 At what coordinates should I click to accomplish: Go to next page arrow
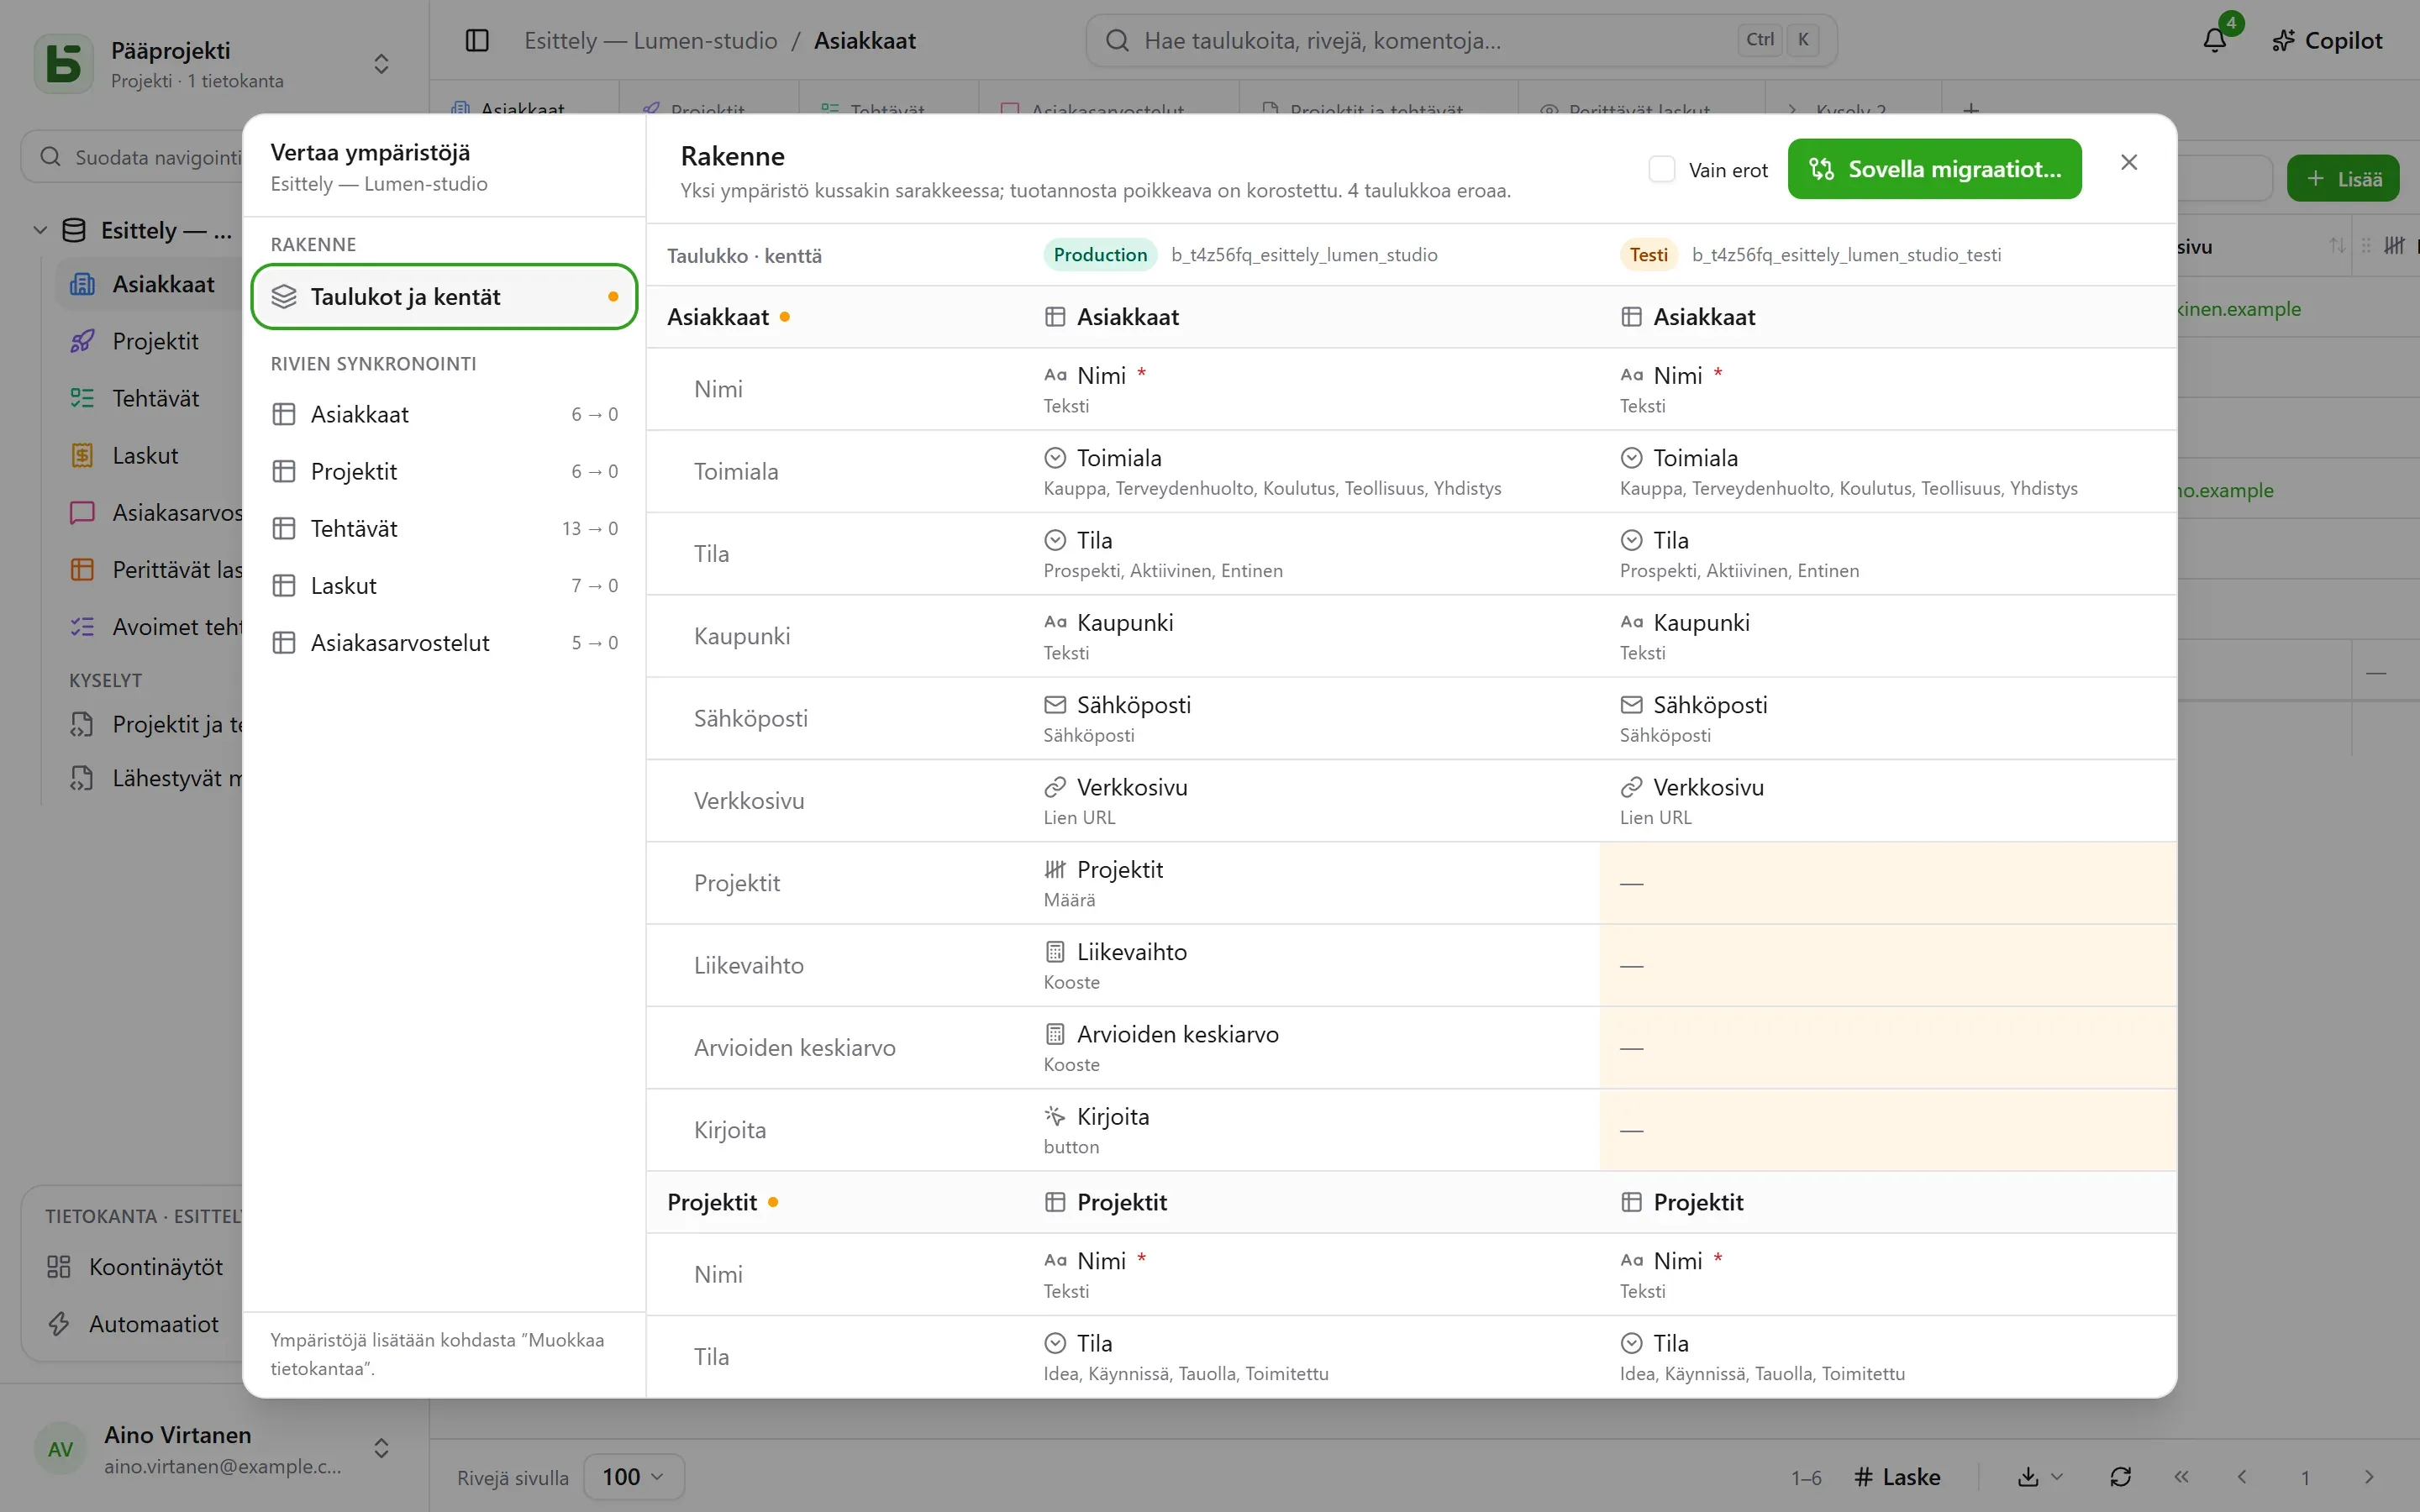point(2368,1477)
